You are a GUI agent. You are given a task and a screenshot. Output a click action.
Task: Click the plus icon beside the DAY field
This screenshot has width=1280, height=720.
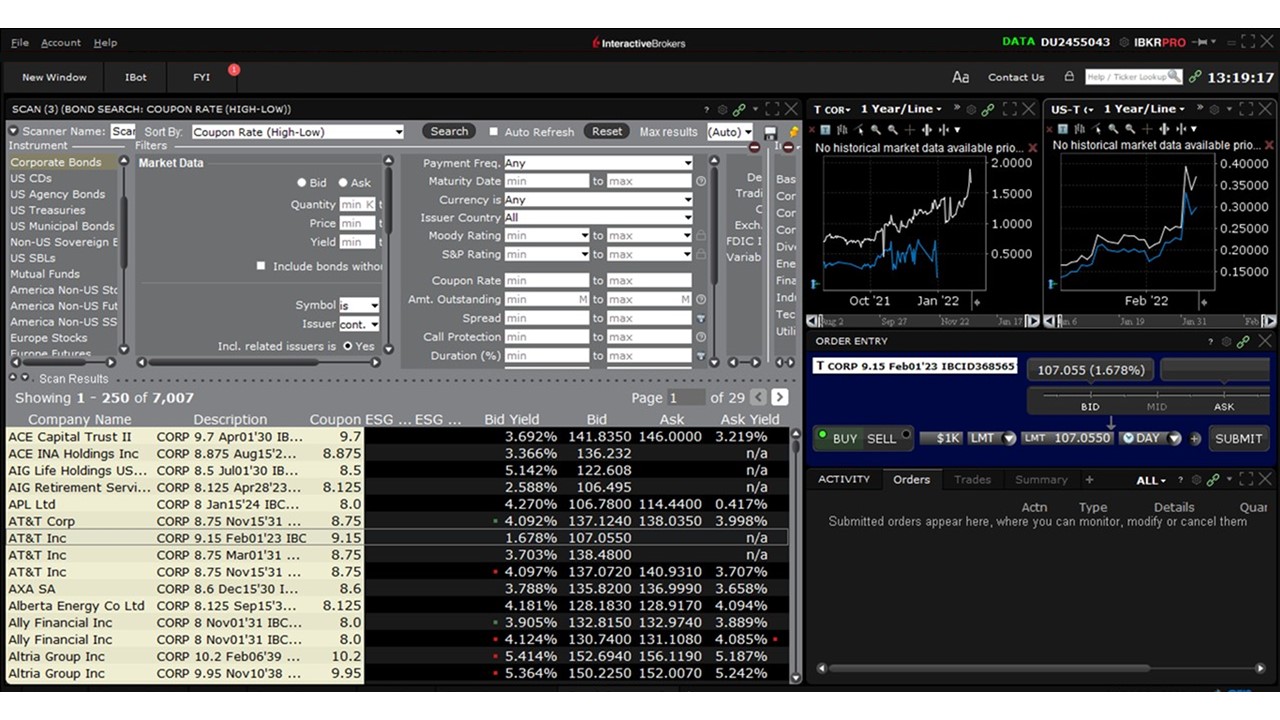coord(1195,438)
